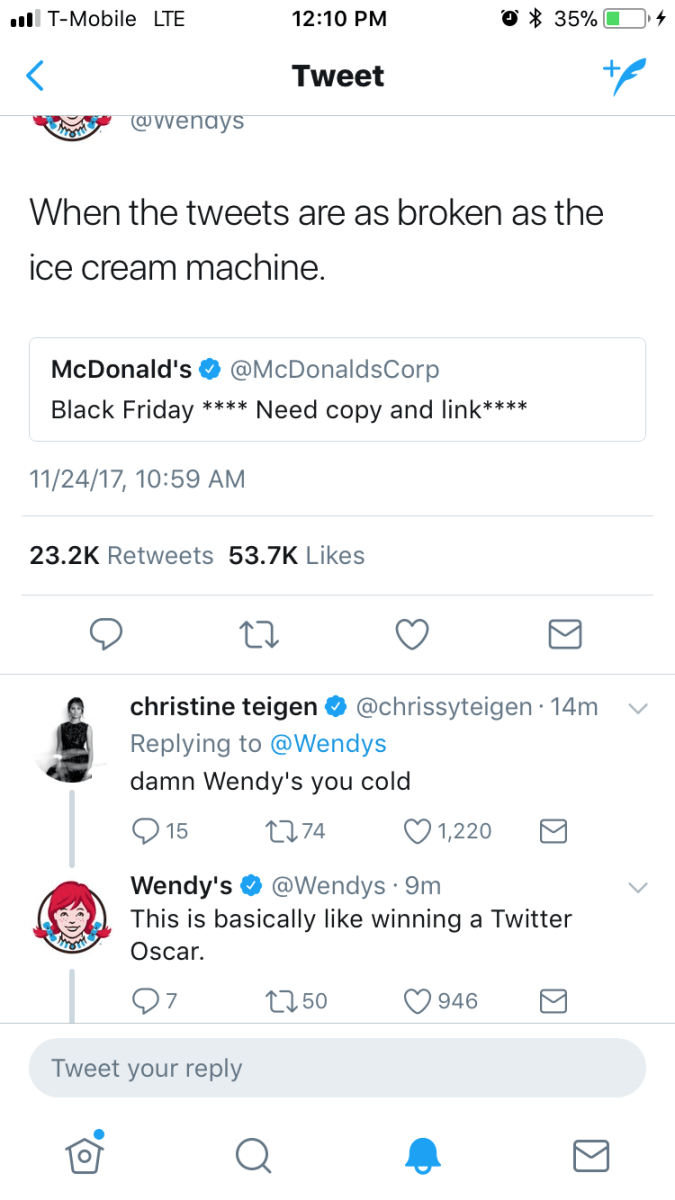Retweet the main Wendy's tweet

point(259,633)
